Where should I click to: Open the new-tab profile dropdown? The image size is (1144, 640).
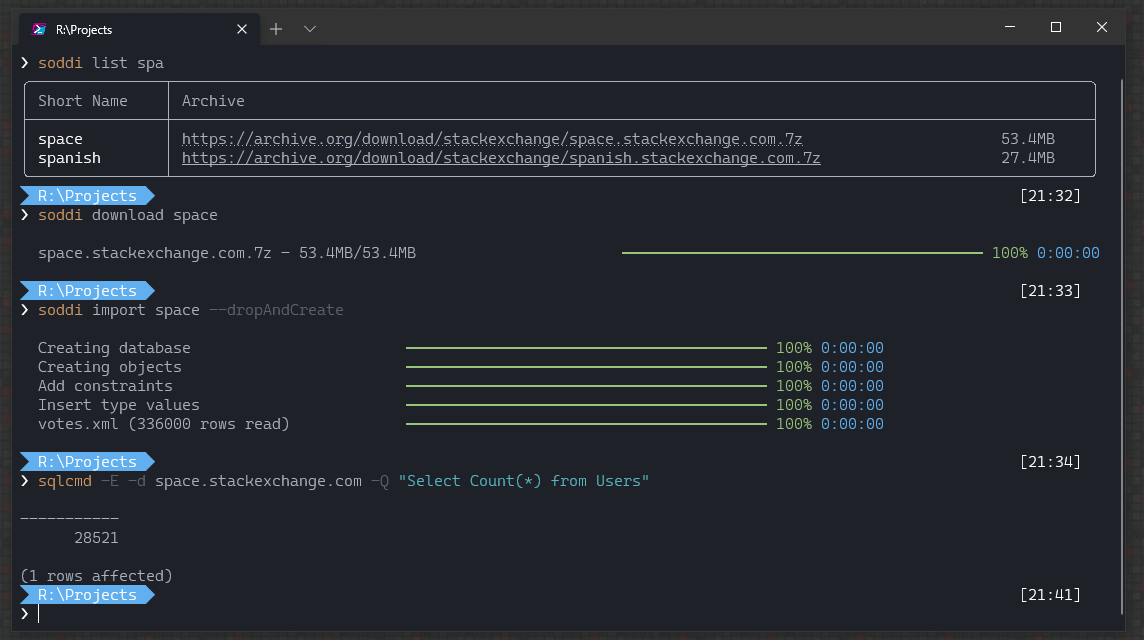tap(310, 29)
